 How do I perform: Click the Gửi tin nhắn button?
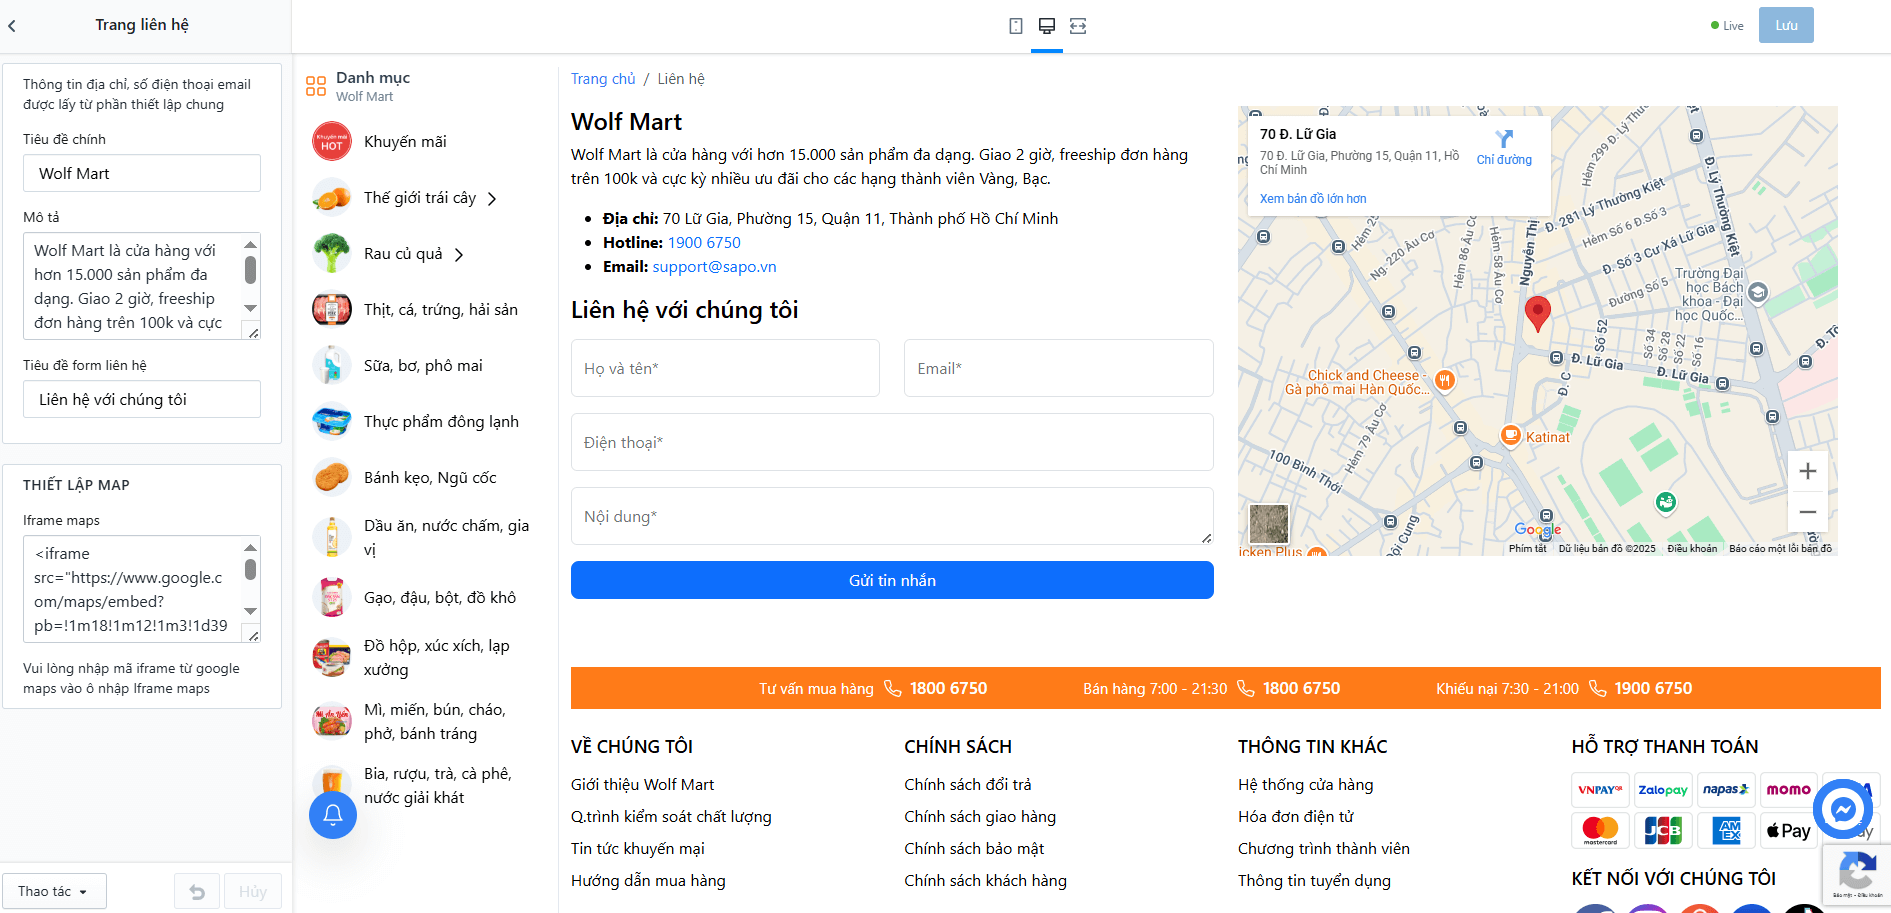(892, 580)
